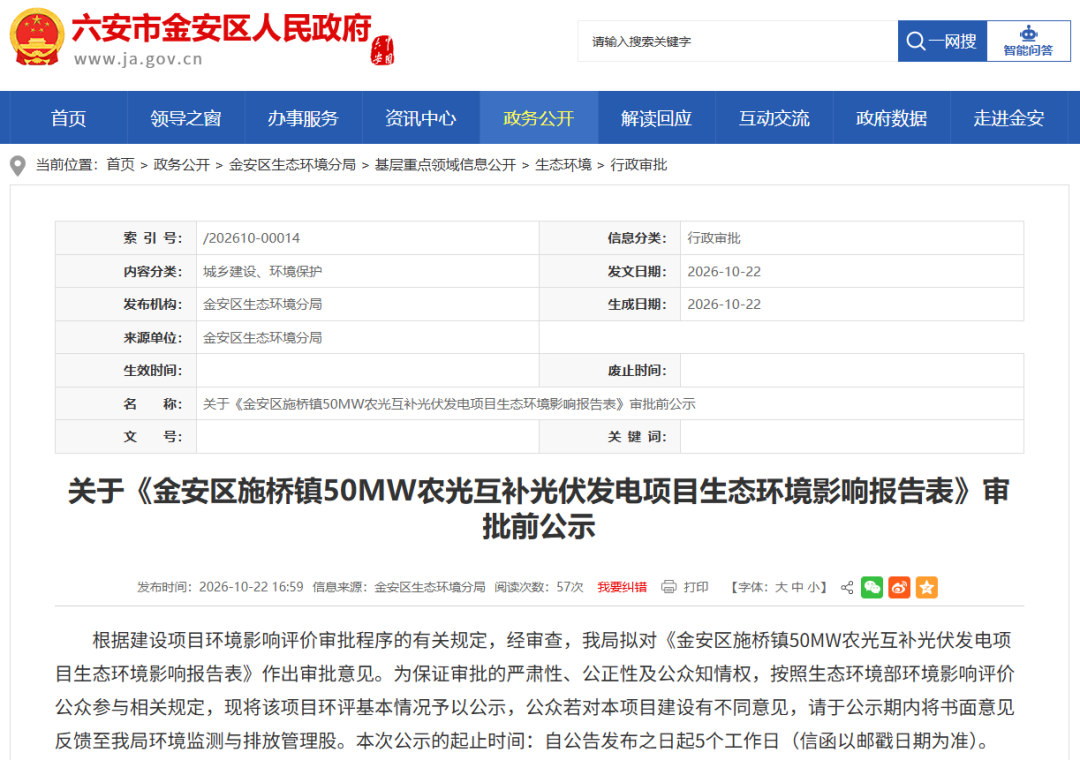Click the 生效时间 label cell
The width and height of the screenshot is (1080, 760).
coord(126,371)
